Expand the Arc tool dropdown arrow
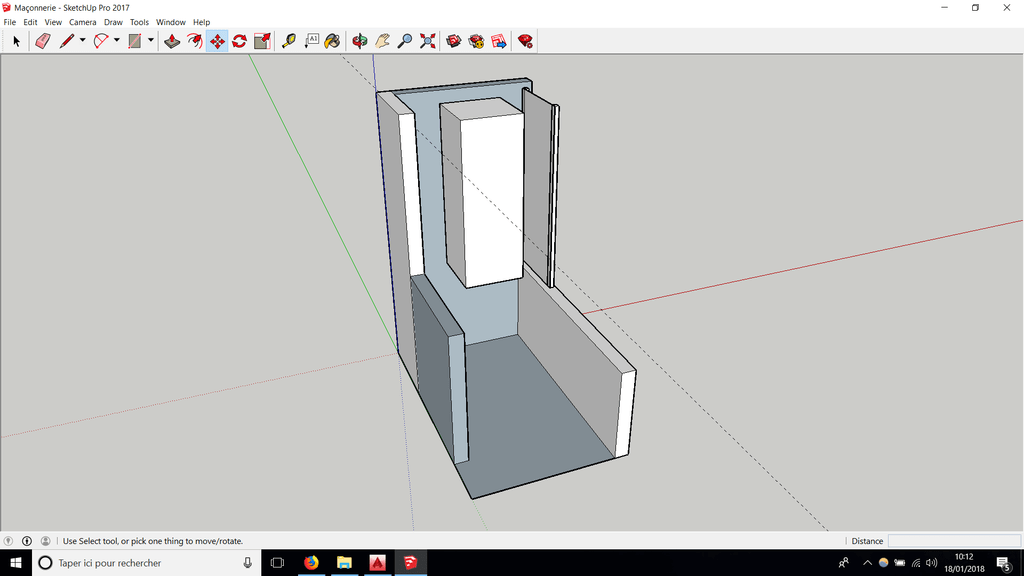The height and width of the screenshot is (576, 1024). coord(116,40)
